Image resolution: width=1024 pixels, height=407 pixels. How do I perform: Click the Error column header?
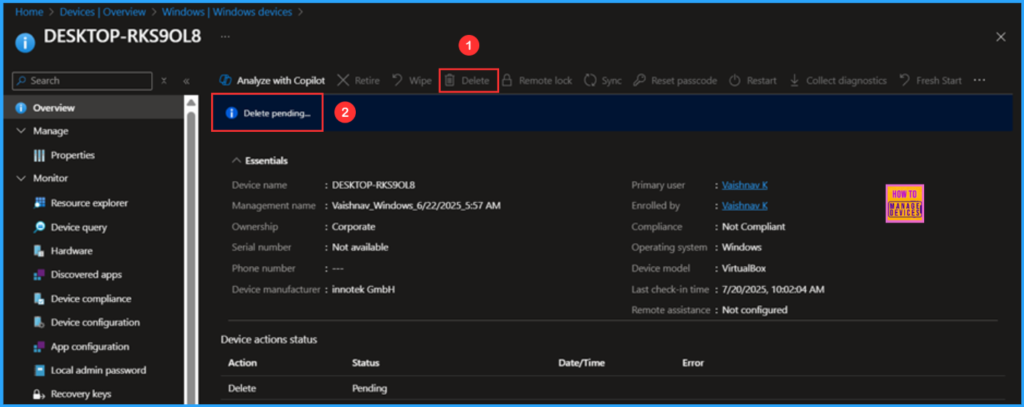tap(693, 363)
